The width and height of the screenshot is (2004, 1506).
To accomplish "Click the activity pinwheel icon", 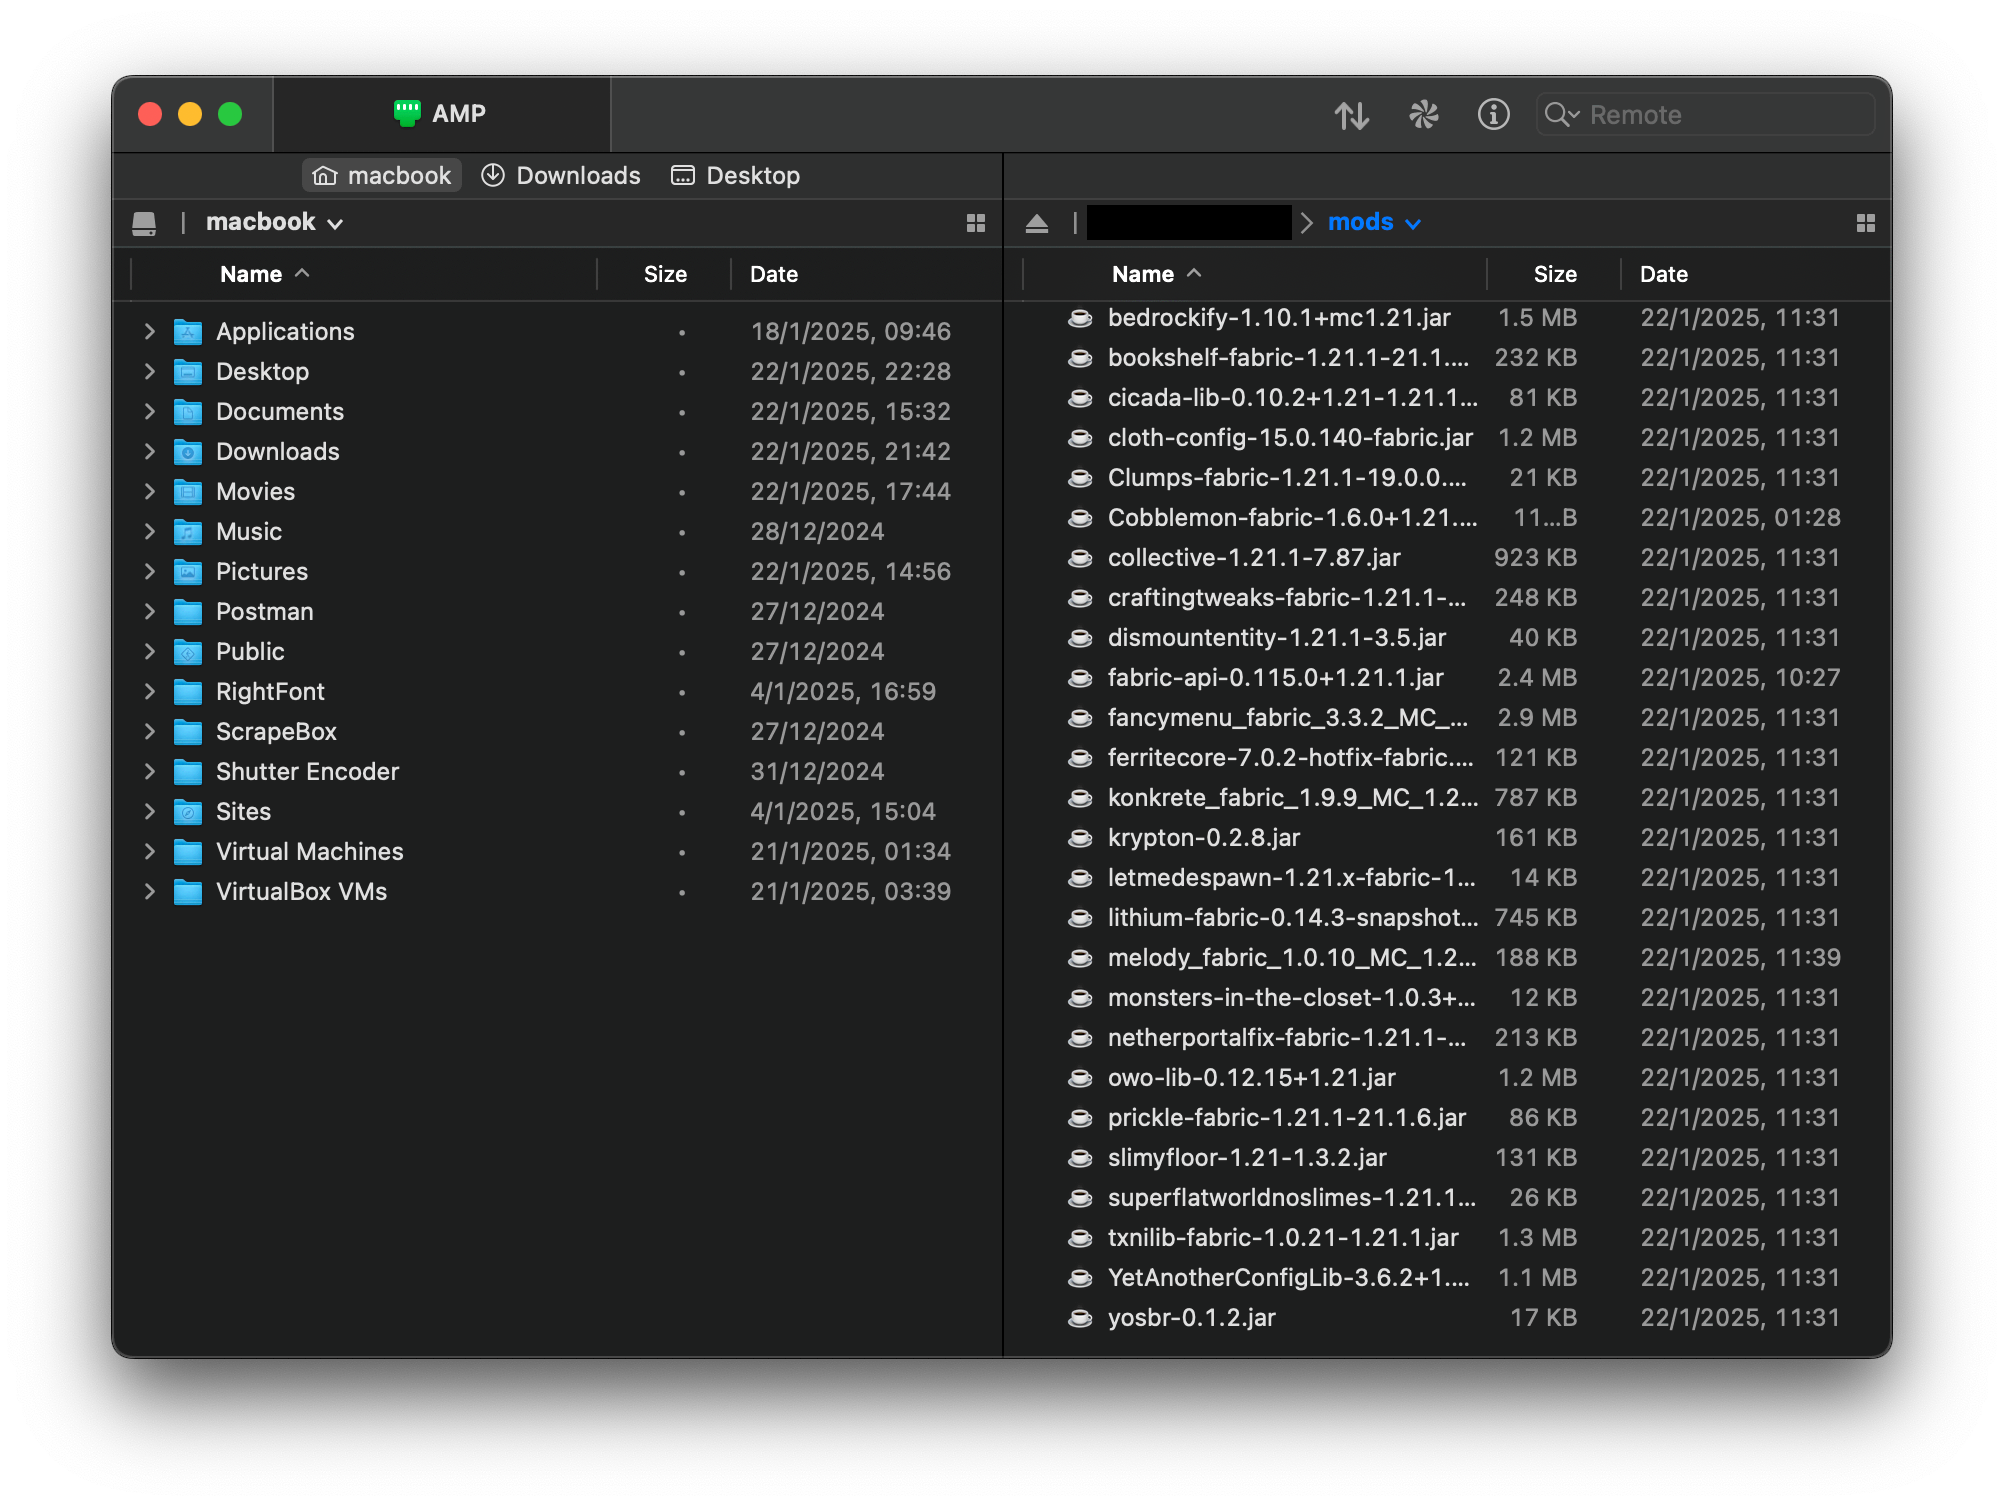I will click(x=1423, y=115).
